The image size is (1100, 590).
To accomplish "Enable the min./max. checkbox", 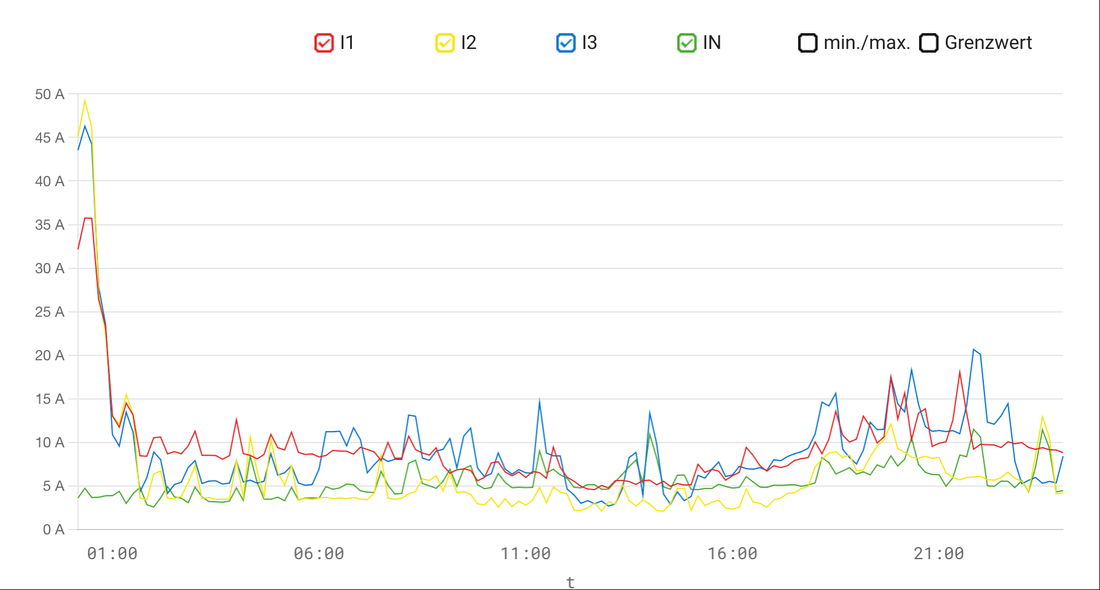I will 807,43.
